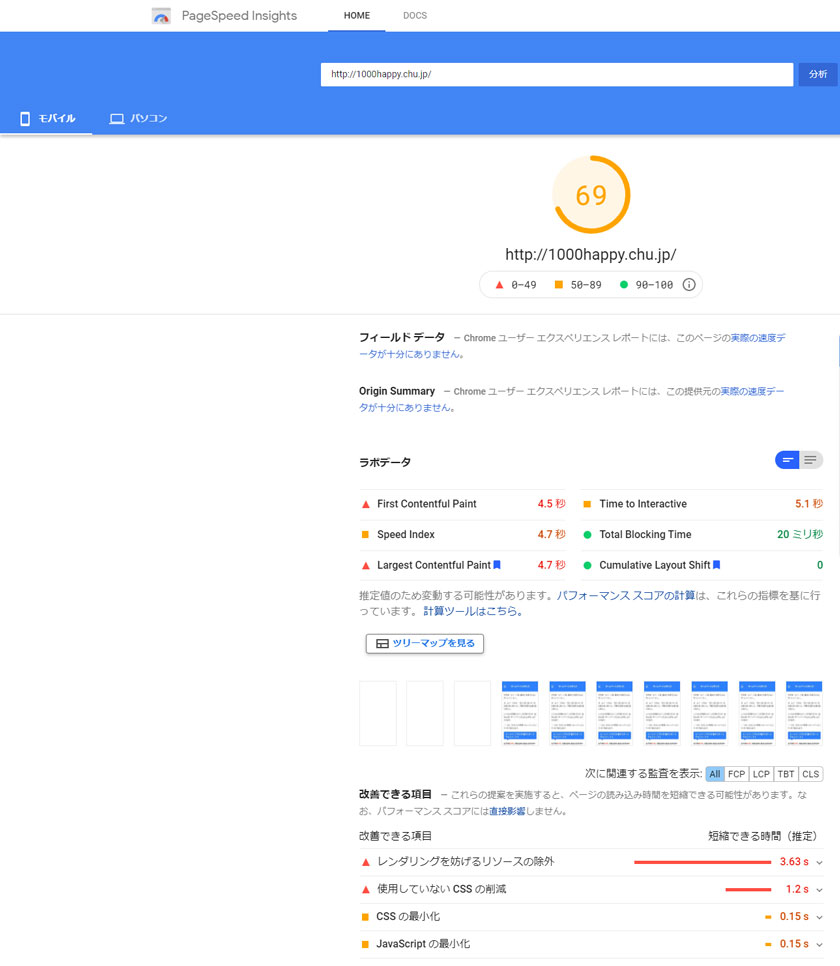840x966 pixels.
Task: Click the CSS の最小化 orange square icon
Action: pos(365,917)
